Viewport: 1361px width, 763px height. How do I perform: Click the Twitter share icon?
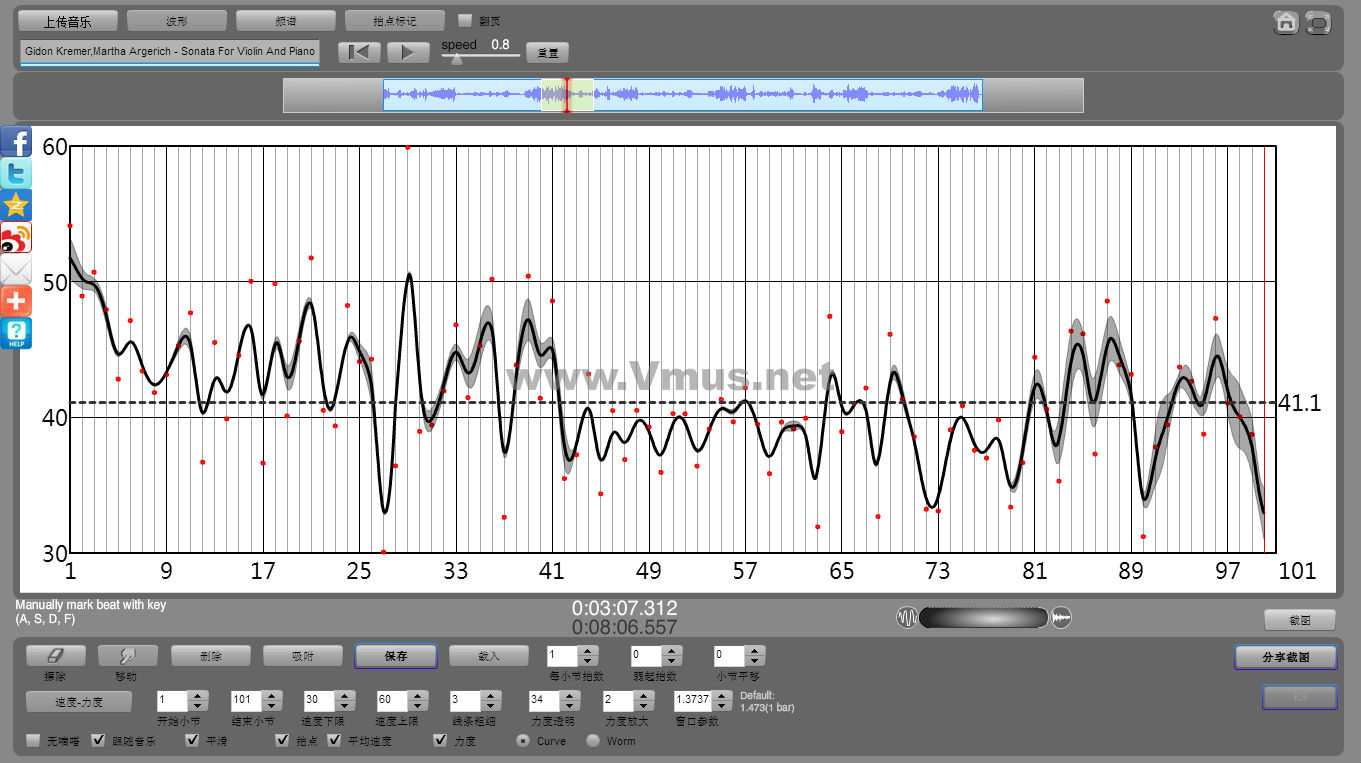point(16,173)
